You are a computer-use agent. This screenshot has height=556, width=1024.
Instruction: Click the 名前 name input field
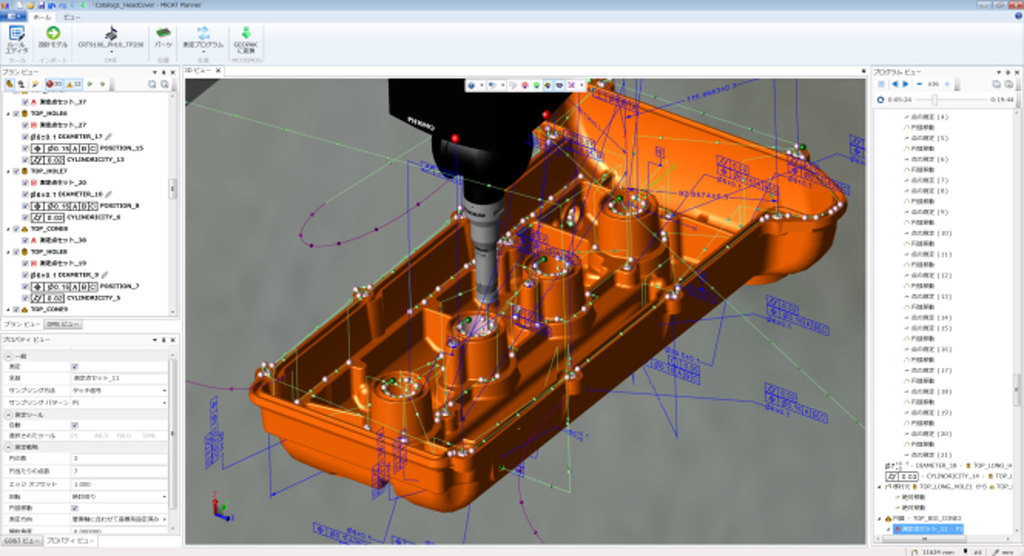coord(119,378)
